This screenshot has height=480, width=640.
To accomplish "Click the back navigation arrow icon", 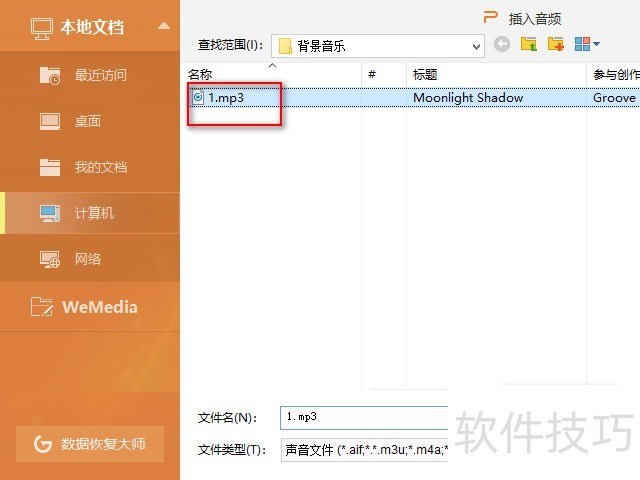I will (502, 45).
